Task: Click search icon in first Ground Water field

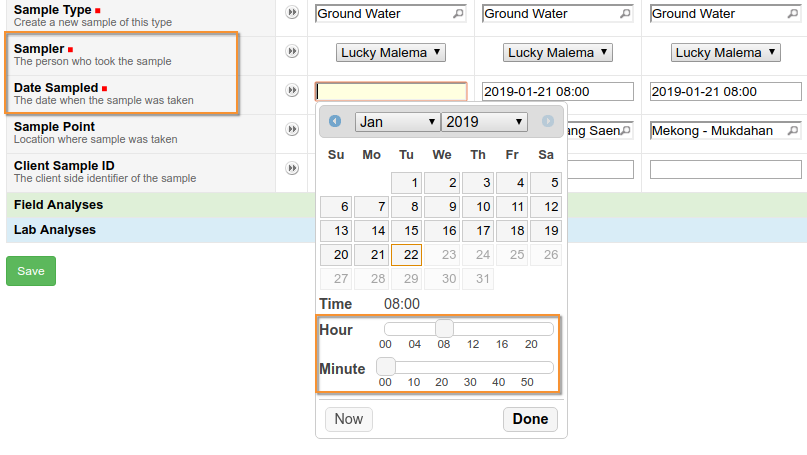Action: pyautogui.click(x=458, y=14)
